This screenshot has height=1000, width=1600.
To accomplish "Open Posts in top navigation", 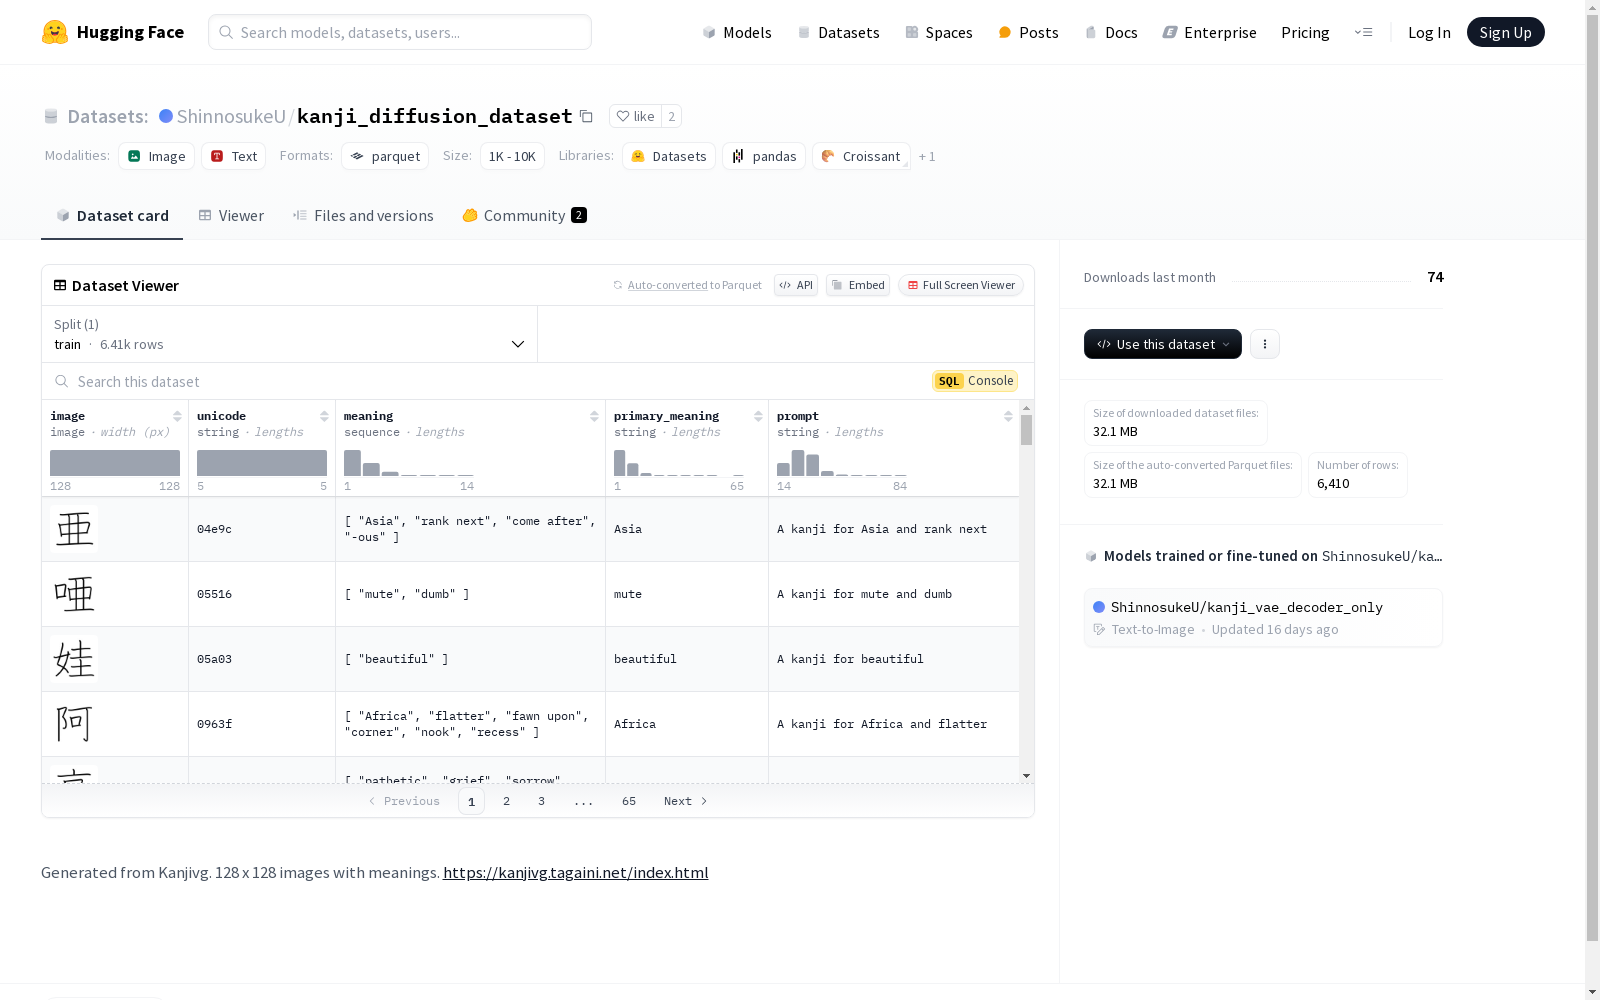I will (1028, 32).
